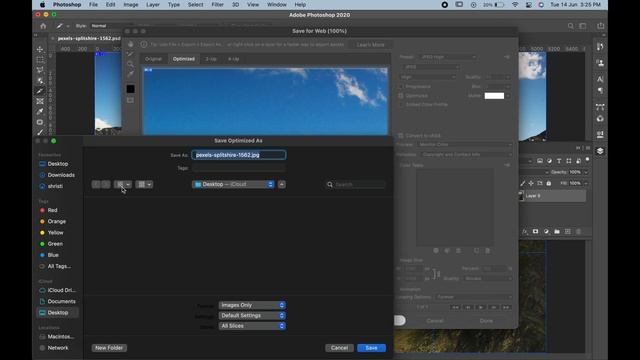Screen dimensions: 640x360
Task: Click lock all layers padlock icon
Action: tap(549, 183)
